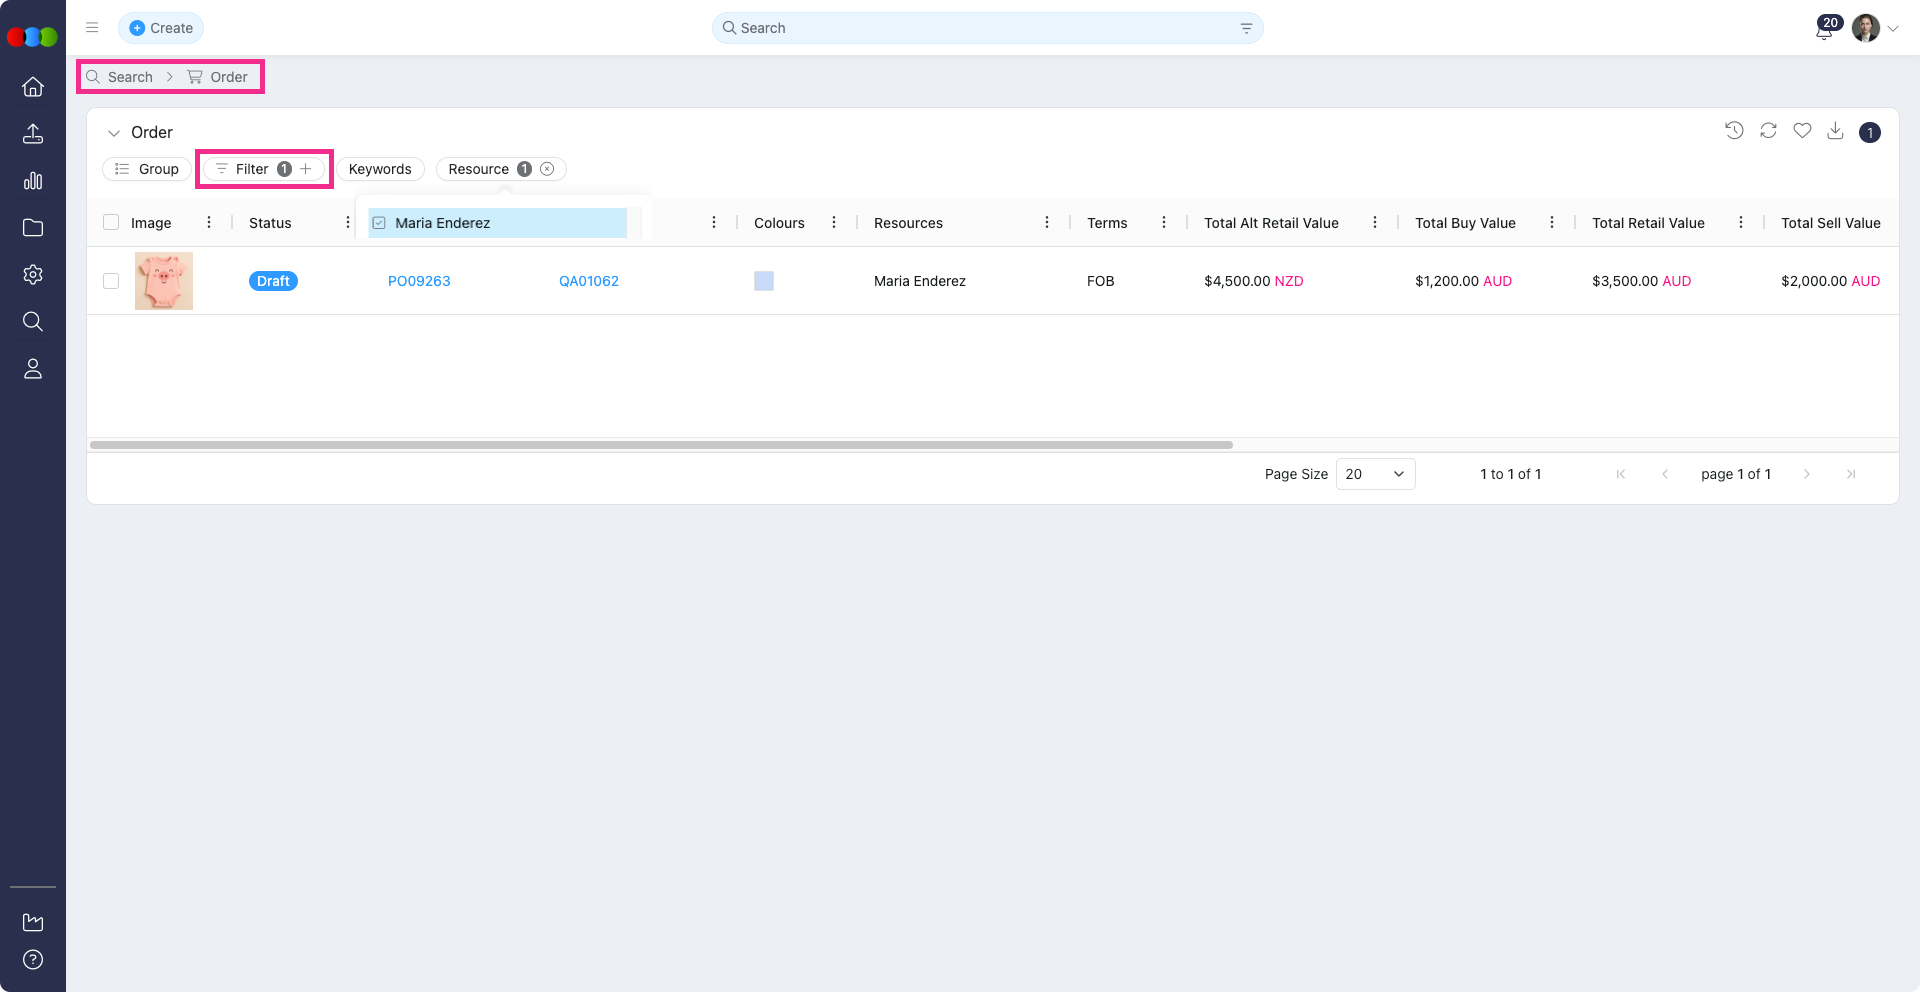1920x992 pixels.
Task: Click Search in the breadcrumb
Action: pos(130,77)
